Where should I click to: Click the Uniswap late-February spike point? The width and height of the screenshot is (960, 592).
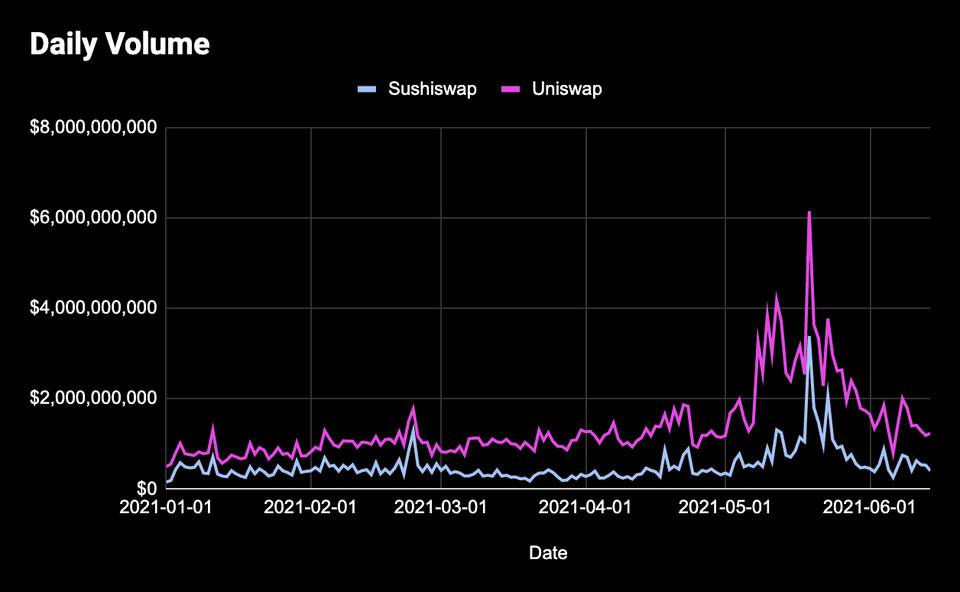coord(413,408)
